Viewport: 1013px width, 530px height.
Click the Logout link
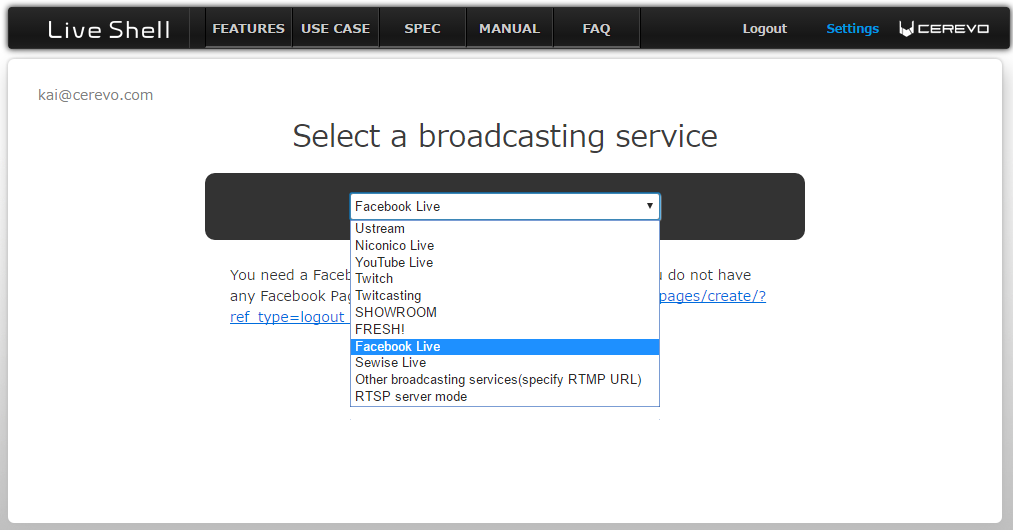pos(764,28)
